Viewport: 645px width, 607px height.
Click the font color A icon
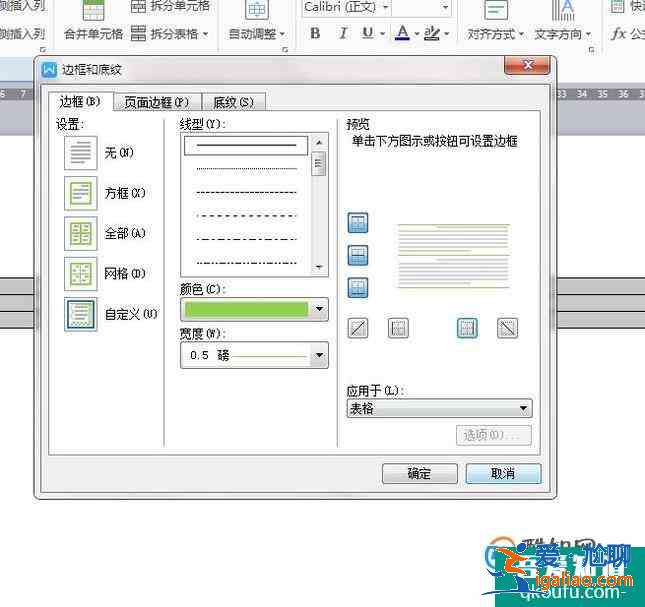pos(402,33)
